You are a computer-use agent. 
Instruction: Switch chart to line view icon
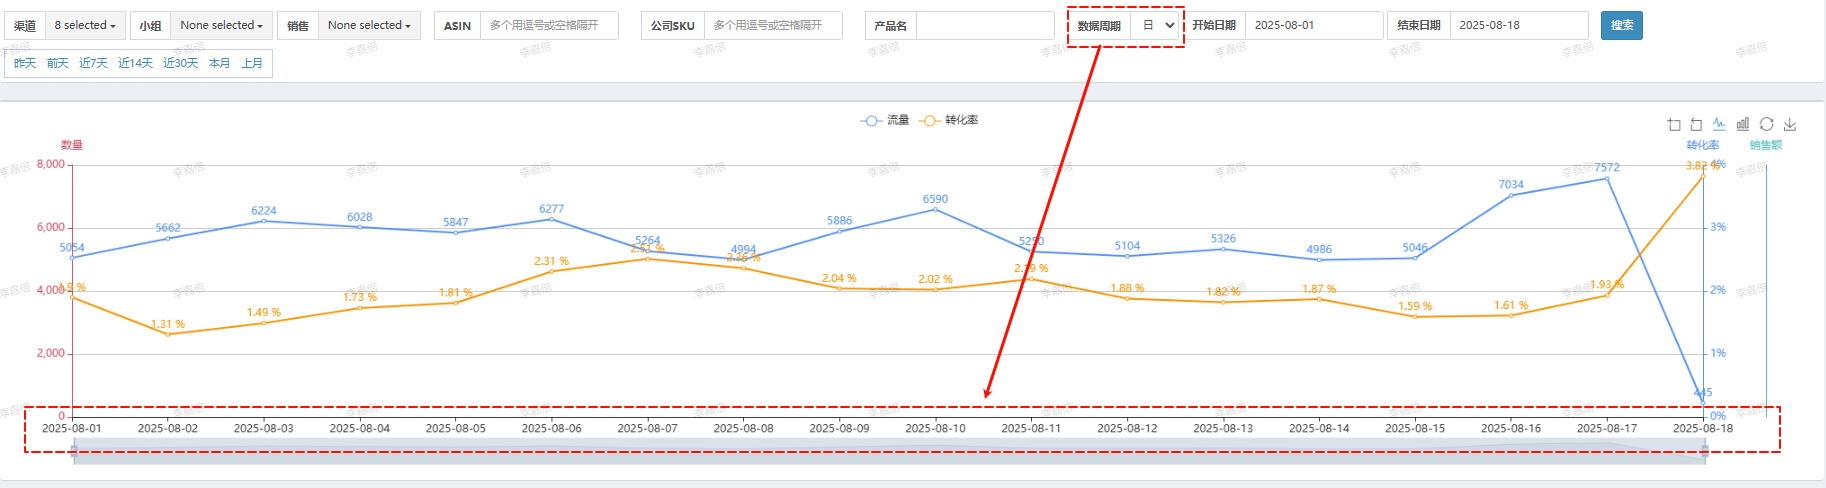(x=1719, y=124)
